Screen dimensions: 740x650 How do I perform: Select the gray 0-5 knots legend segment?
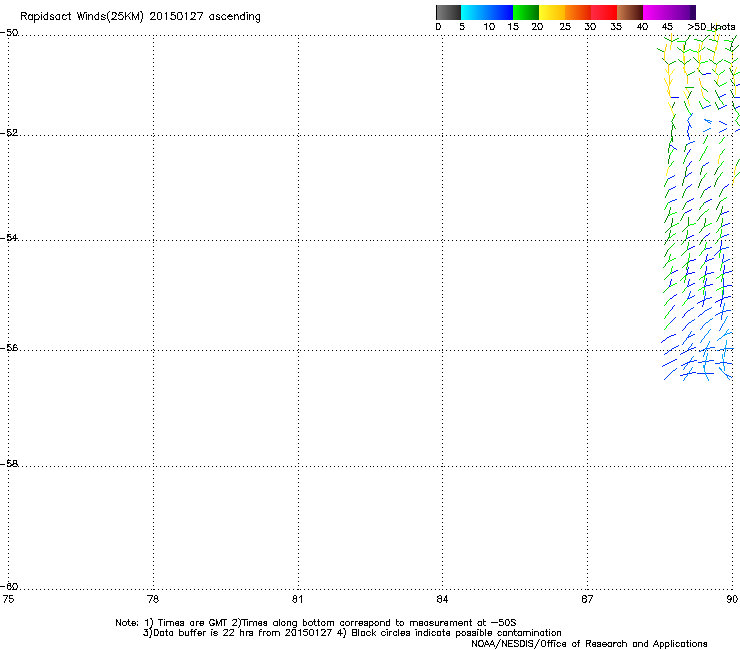tap(448, 12)
